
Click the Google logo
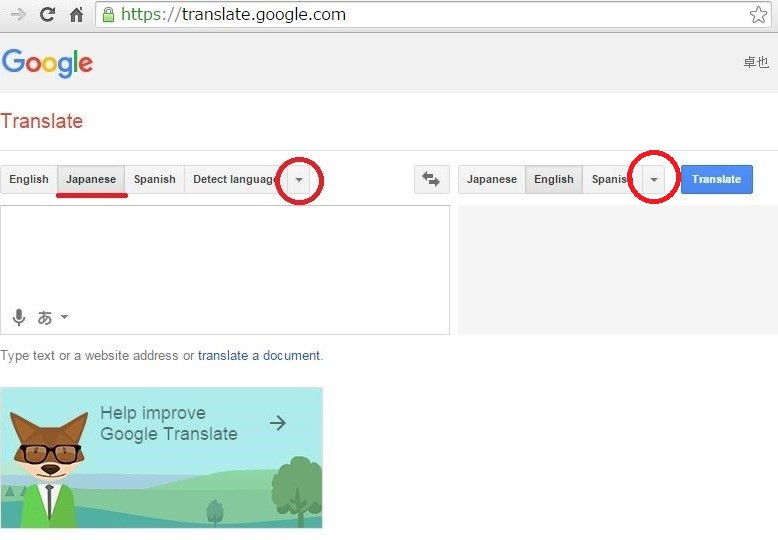(x=47, y=63)
